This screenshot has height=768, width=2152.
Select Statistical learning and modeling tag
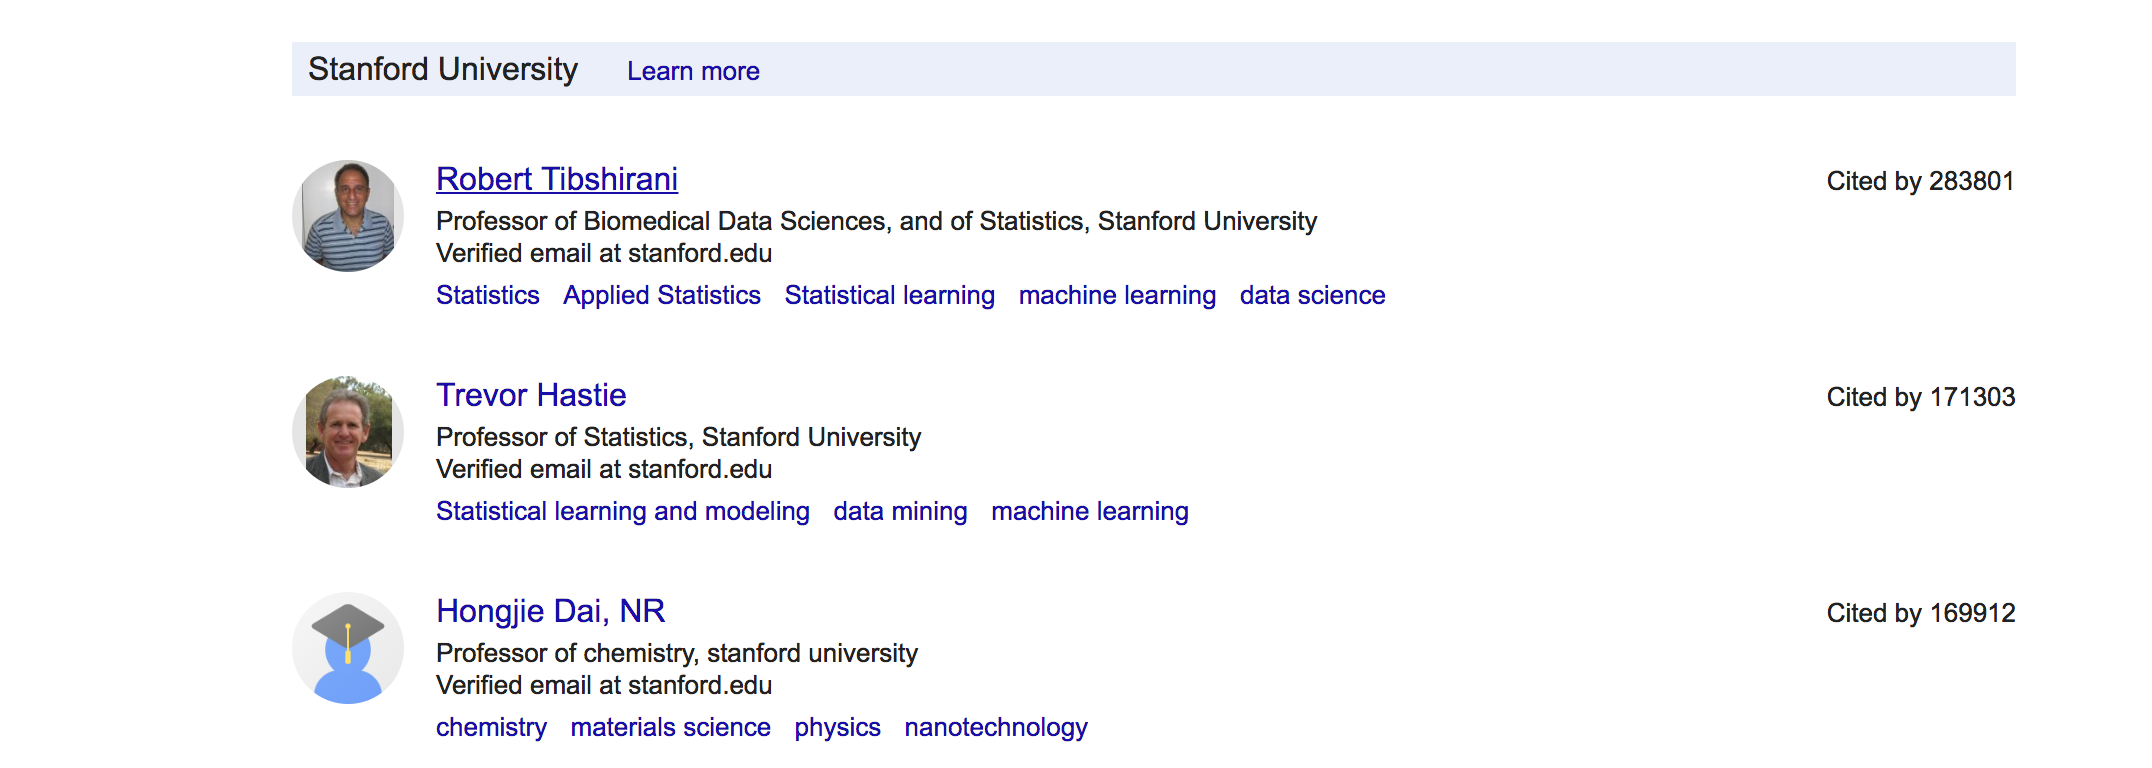coord(622,511)
